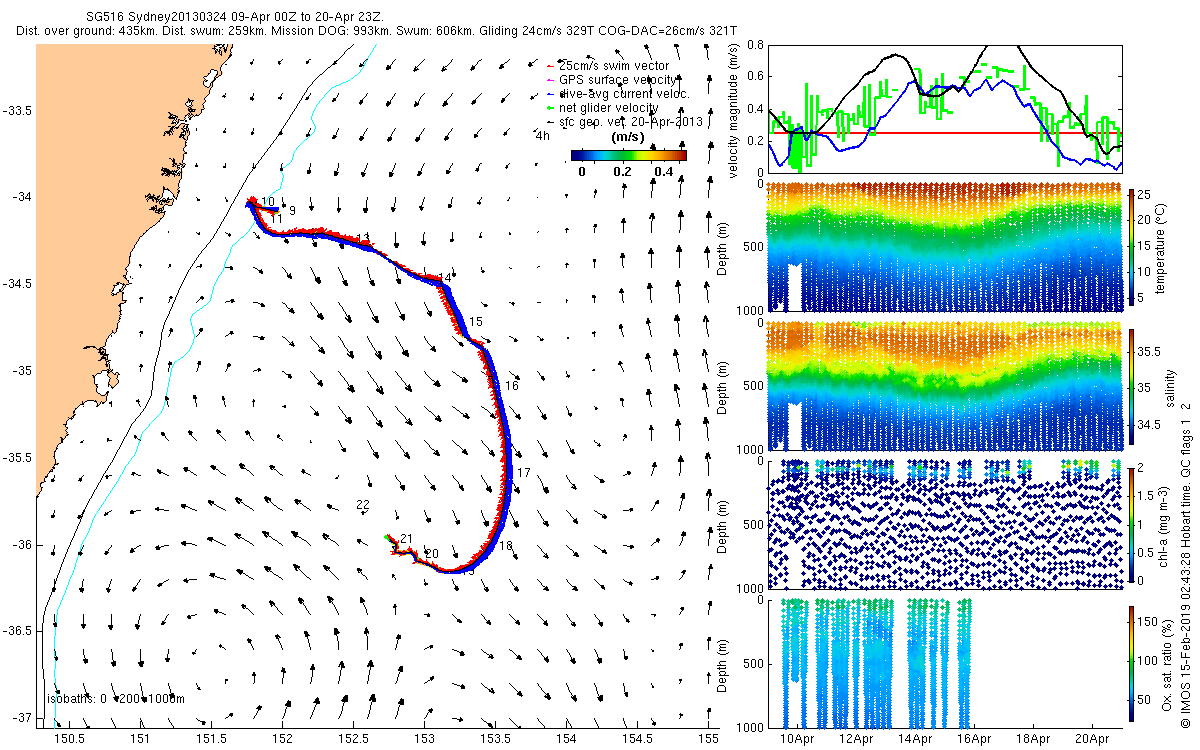Click the '20Apr' time axis tick
This screenshot has width=1200, height=750.
click(x=1093, y=739)
